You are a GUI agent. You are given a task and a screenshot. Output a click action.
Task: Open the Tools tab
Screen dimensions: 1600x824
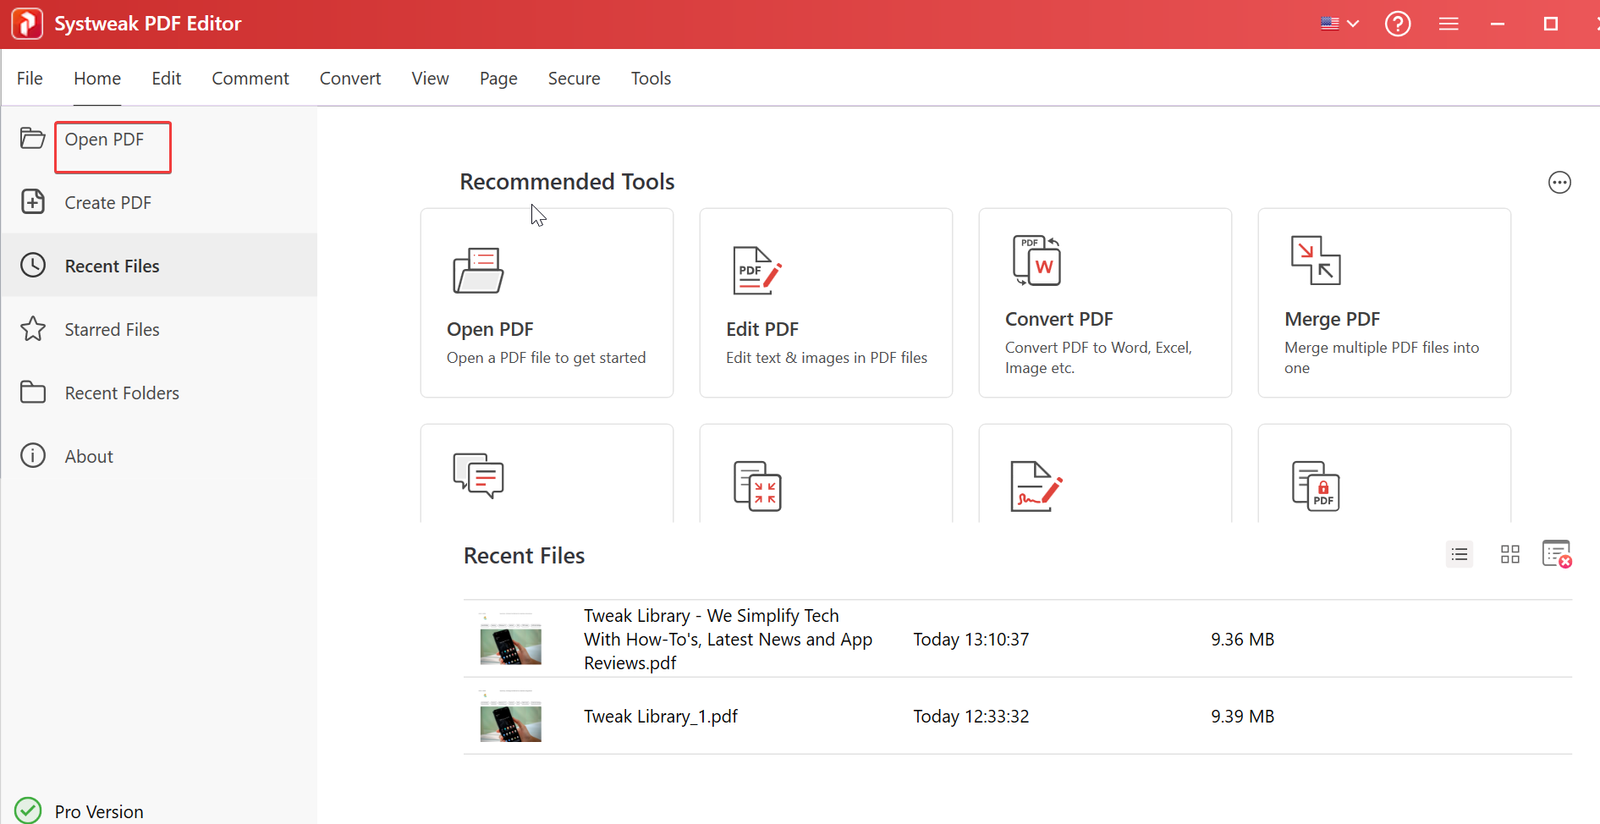651,78
